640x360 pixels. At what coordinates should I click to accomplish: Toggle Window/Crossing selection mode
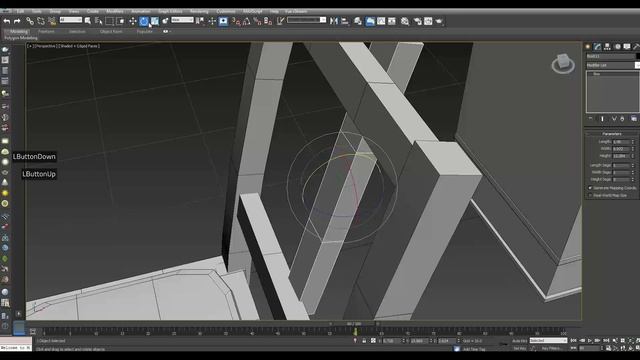coord(120,21)
